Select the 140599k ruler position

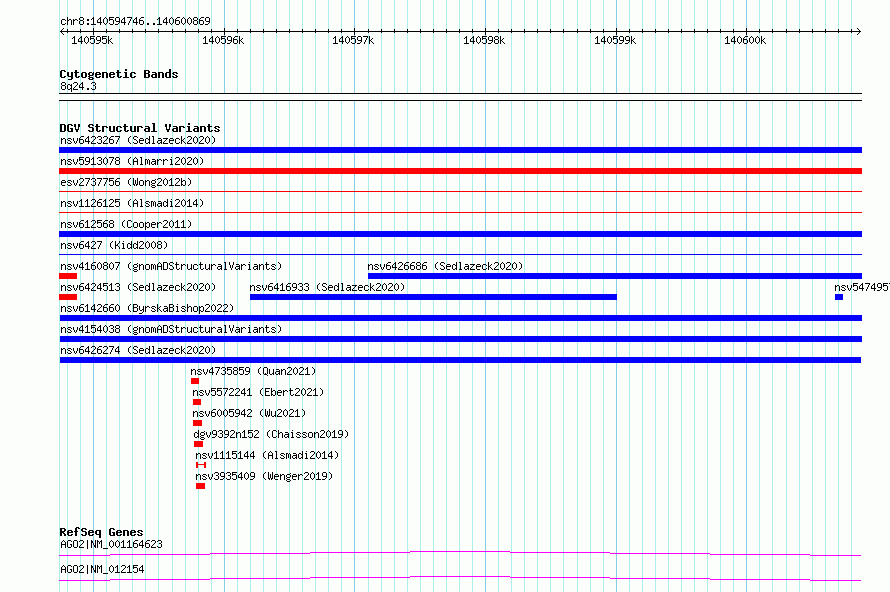click(x=615, y=40)
